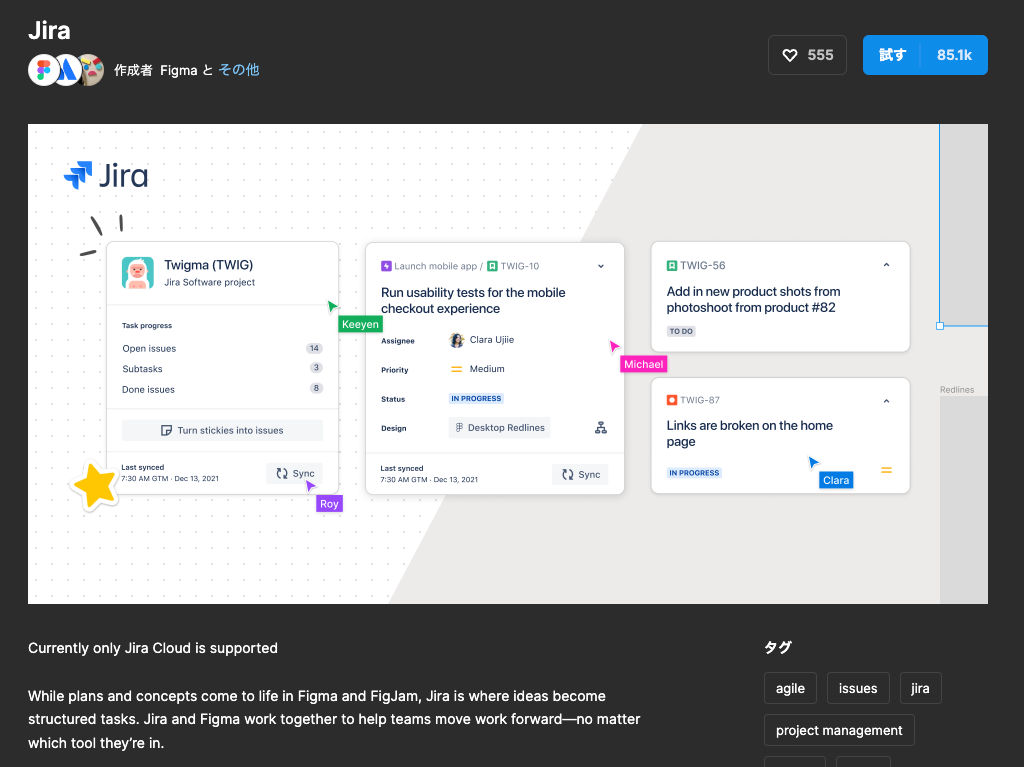Image resolution: width=1024 pixels, height=767 pixels.
Task: Click the Desktop Redlines design chip
Action: coord(500,427)
